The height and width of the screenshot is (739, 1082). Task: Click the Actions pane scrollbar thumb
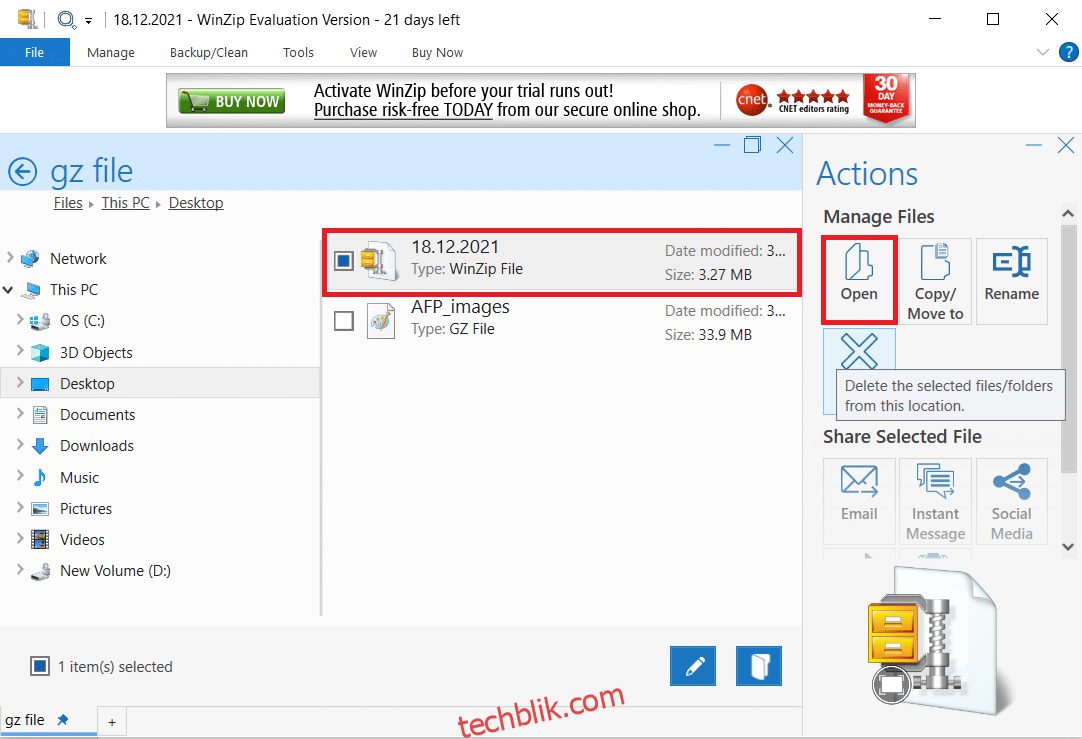click(1068, 348)
